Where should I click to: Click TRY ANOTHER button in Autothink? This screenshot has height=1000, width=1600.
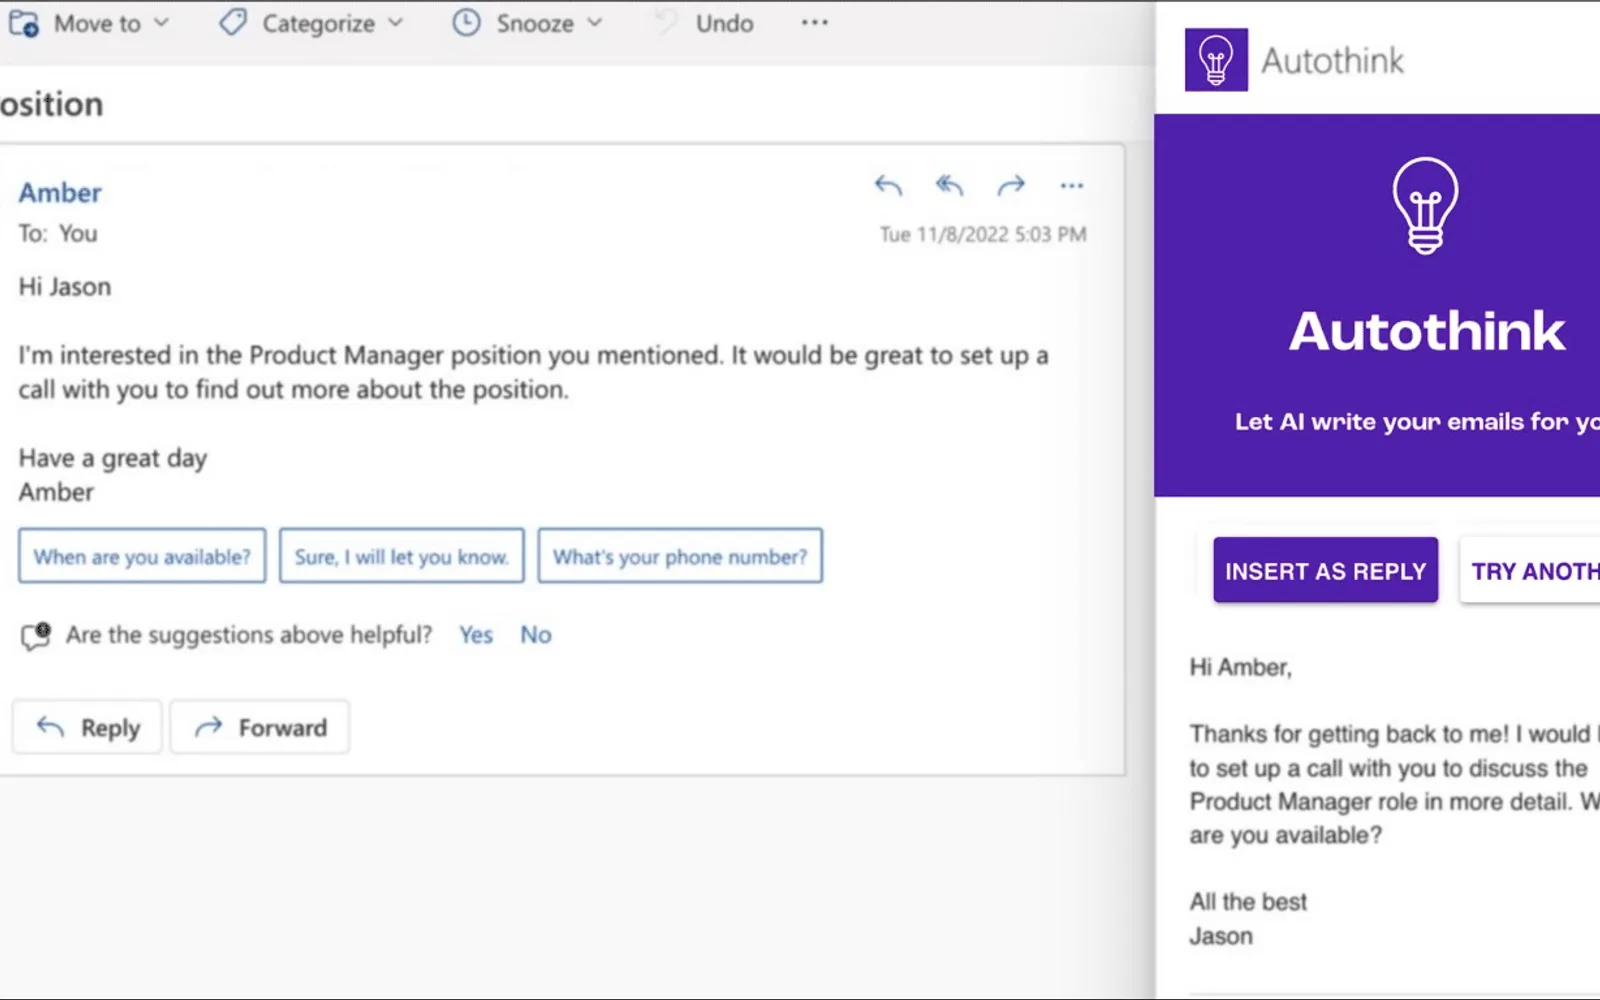coord(1530,571)
